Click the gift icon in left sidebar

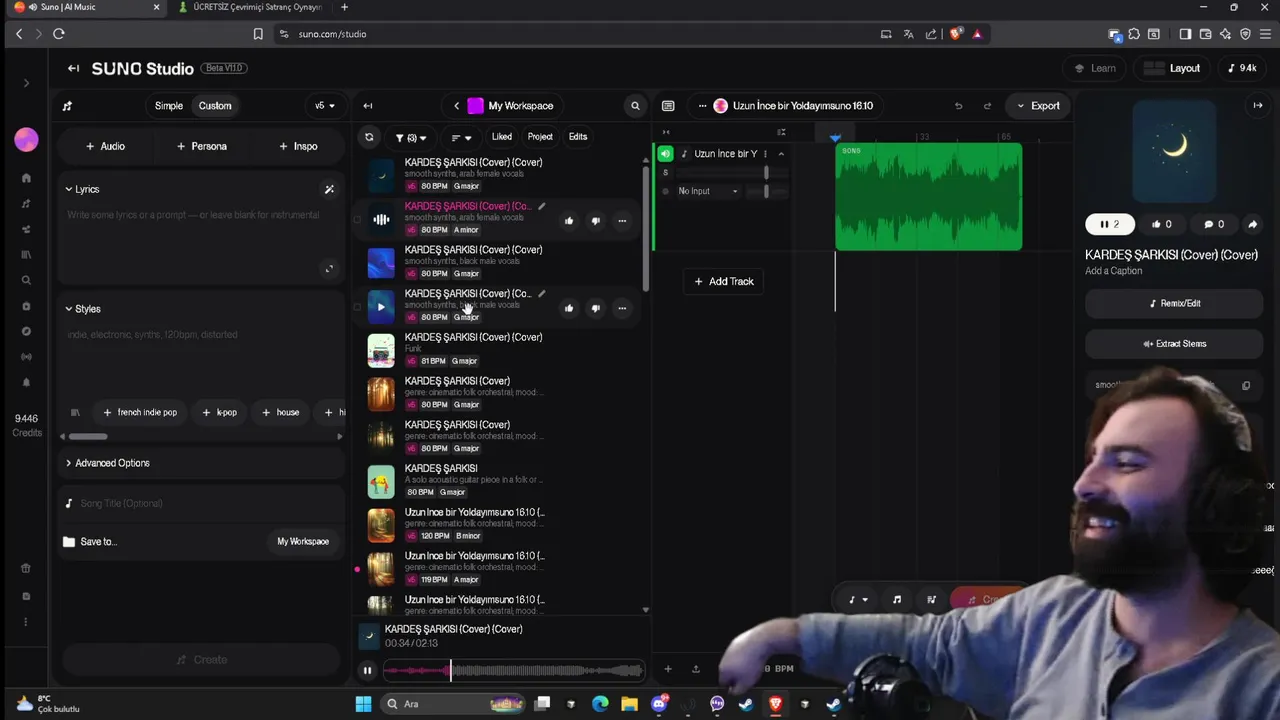click(26, 568)
